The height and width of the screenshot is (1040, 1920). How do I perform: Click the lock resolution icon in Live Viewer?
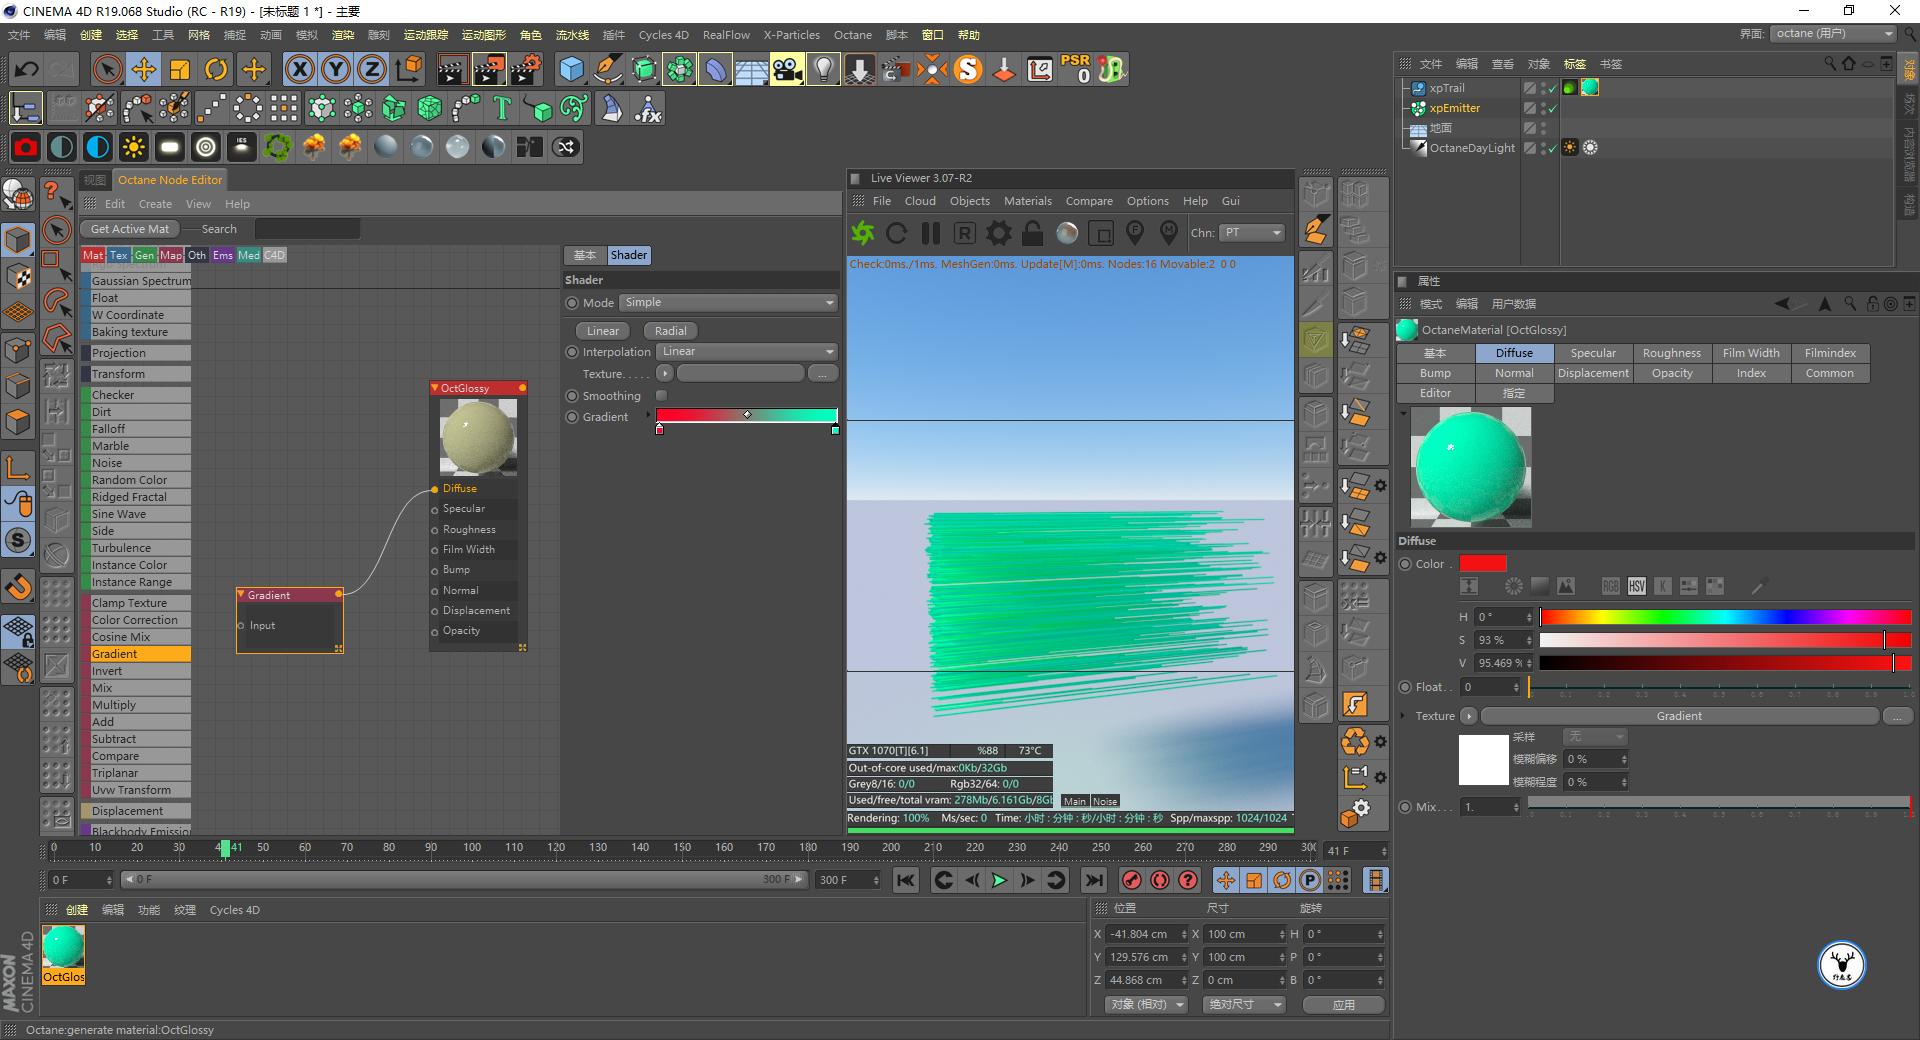pyautogui.click(x=1031, y=233)
